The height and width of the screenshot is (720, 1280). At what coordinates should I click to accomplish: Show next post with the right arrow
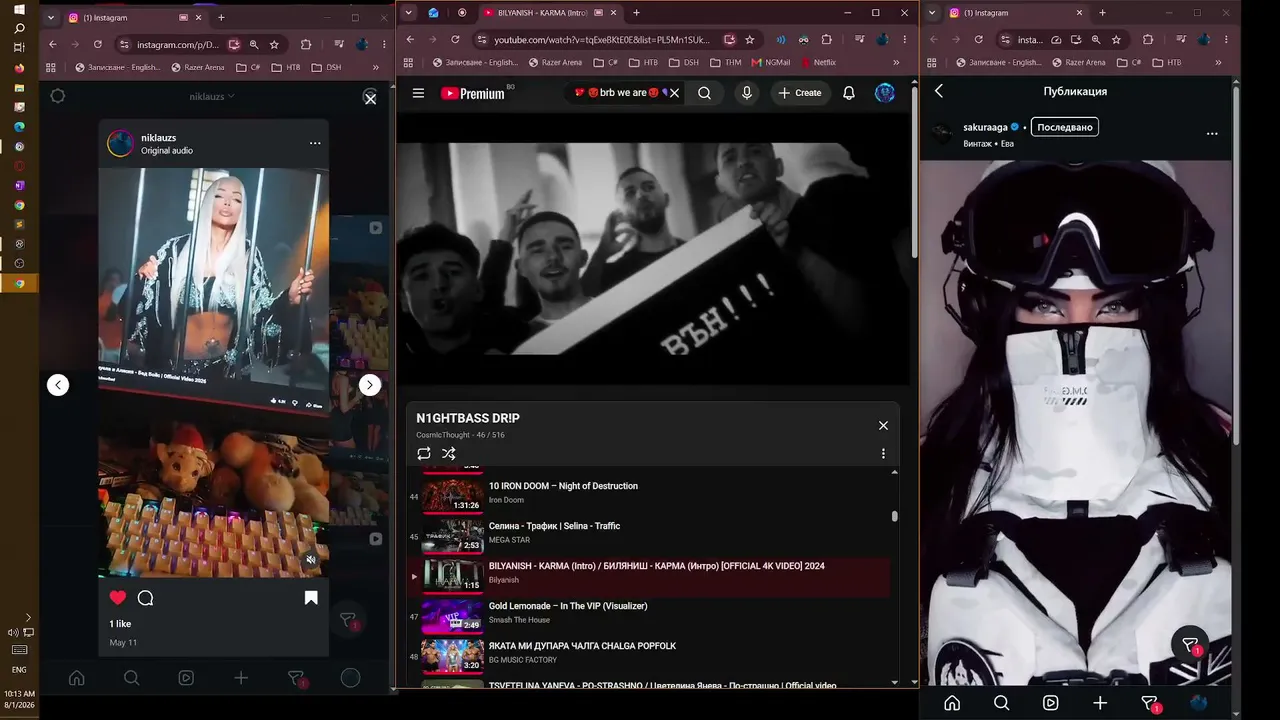click(370, 385)
